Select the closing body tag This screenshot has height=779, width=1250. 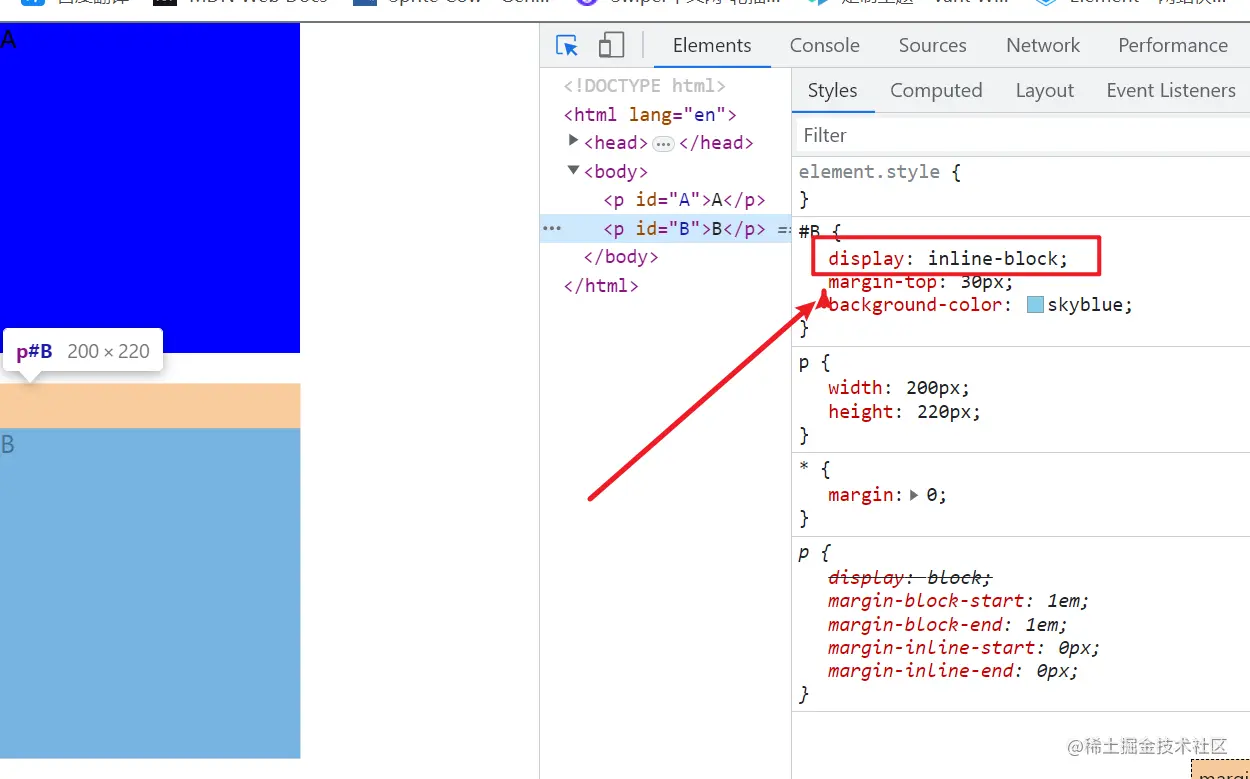pos(621,257)
